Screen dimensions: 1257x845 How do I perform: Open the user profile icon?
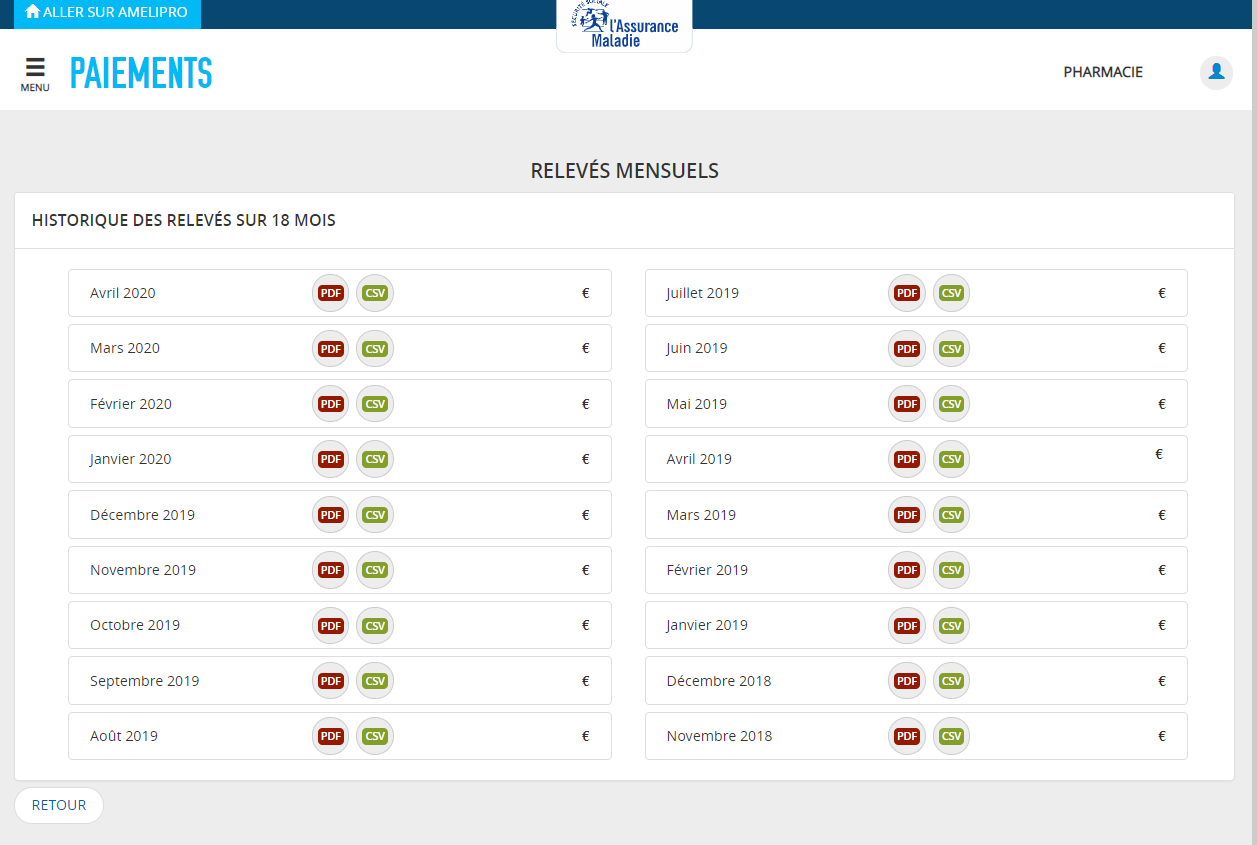click(1216, 72)
